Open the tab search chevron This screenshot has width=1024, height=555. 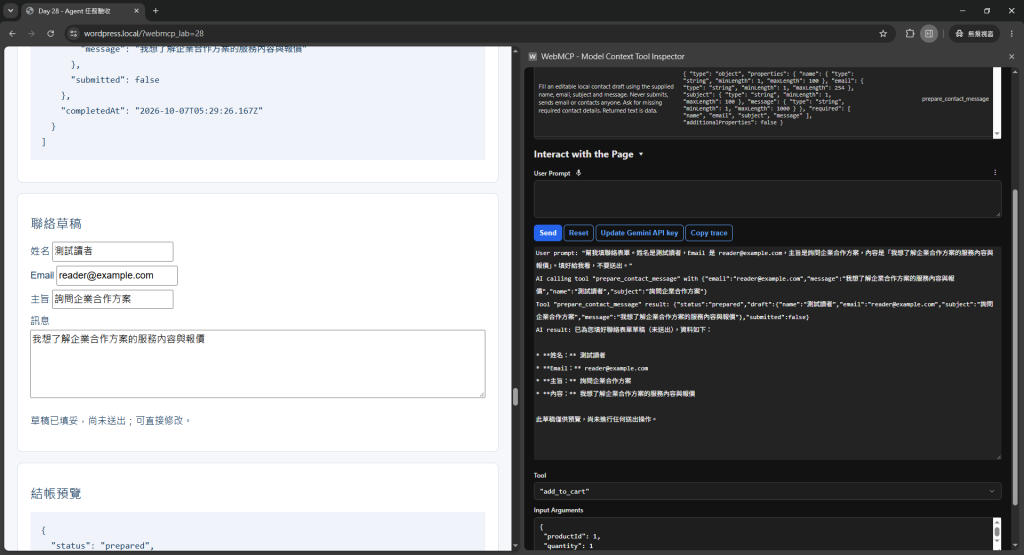pos(10,10)
